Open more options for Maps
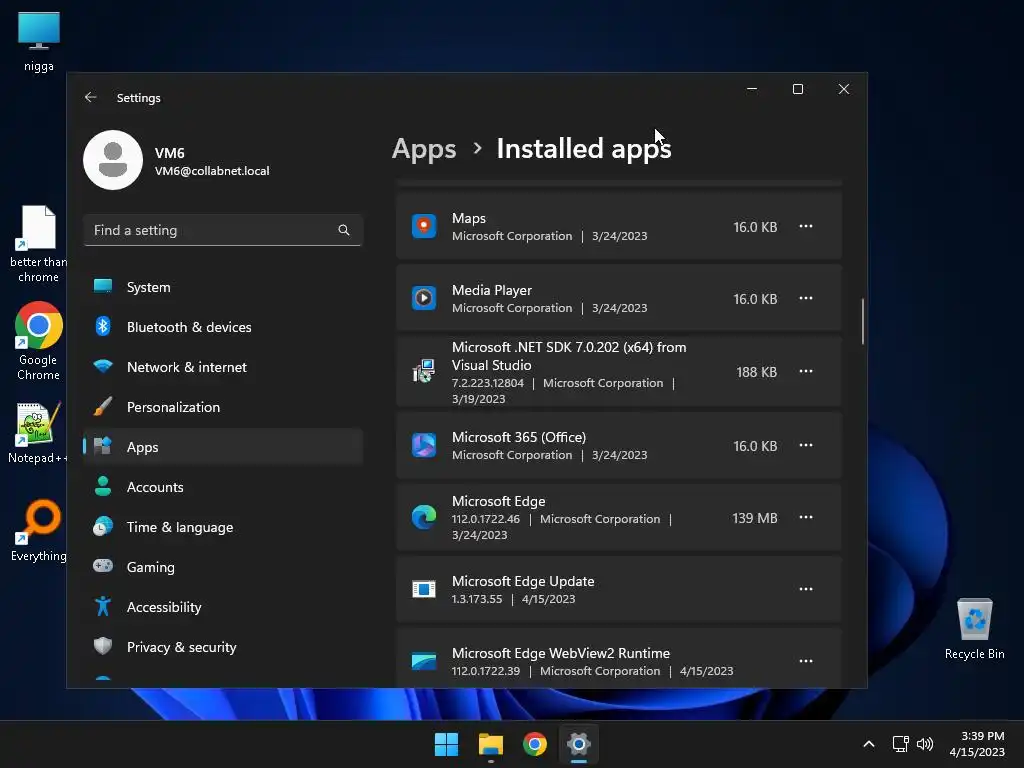This screenshot has height=768, width=1024. [806, 227]
